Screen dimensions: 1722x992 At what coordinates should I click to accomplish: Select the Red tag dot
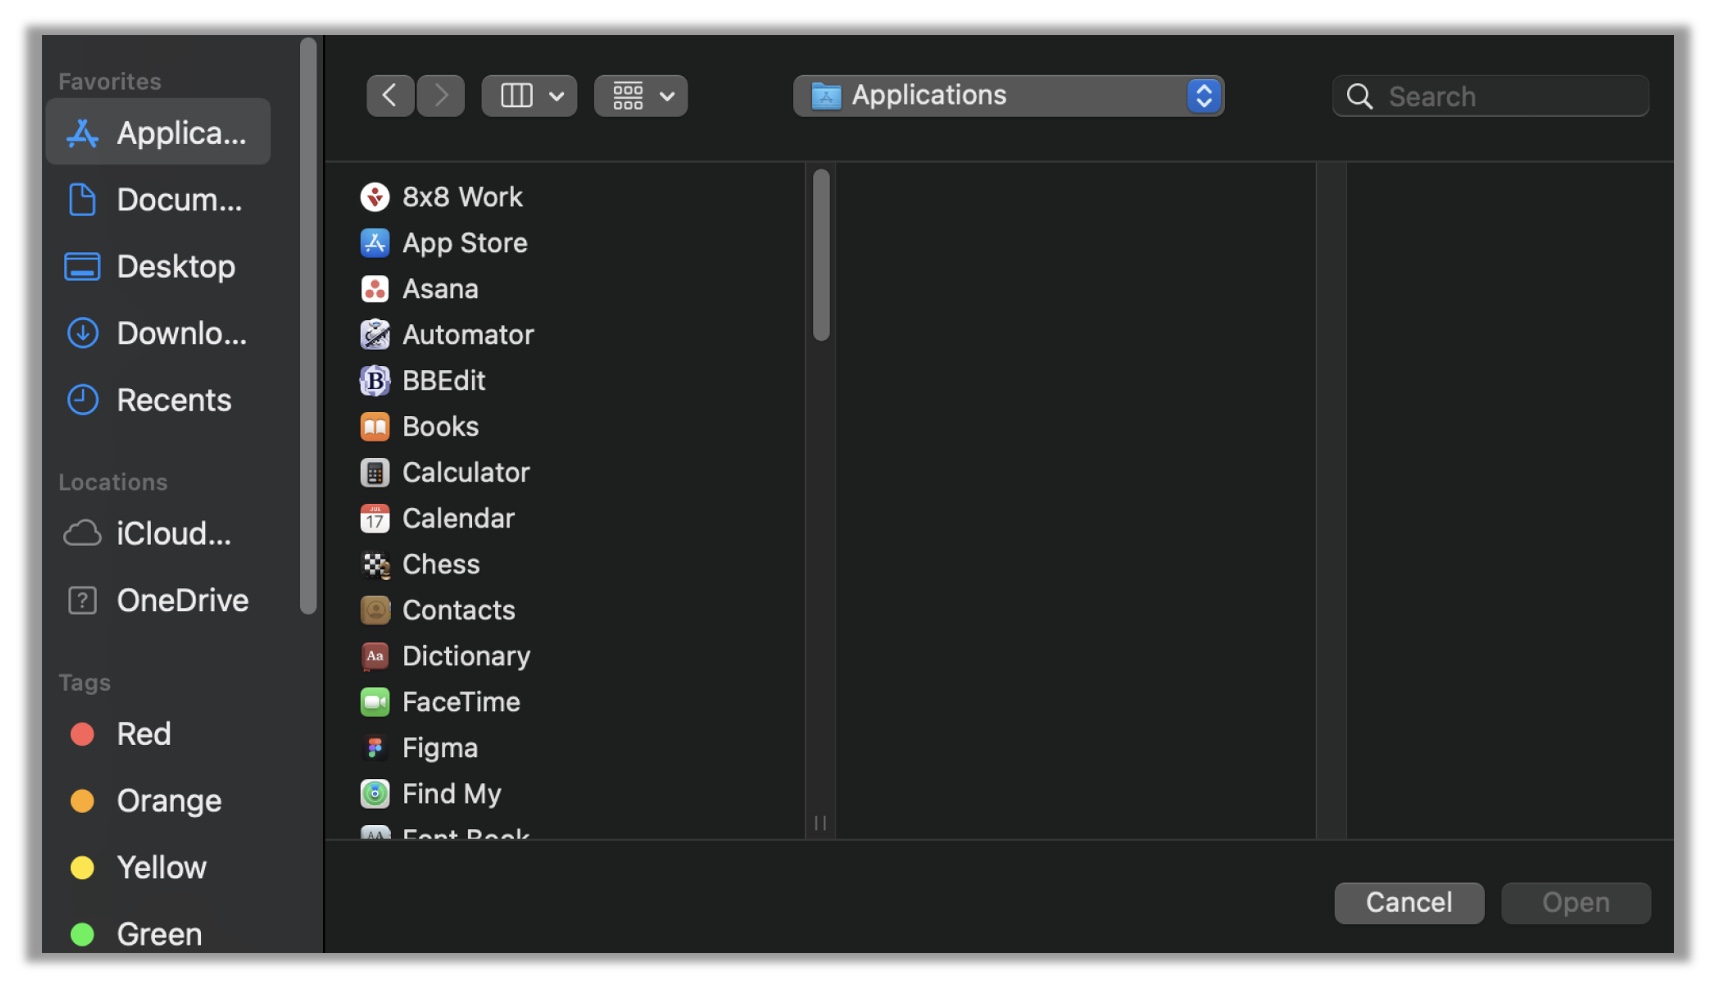(82, 735)
